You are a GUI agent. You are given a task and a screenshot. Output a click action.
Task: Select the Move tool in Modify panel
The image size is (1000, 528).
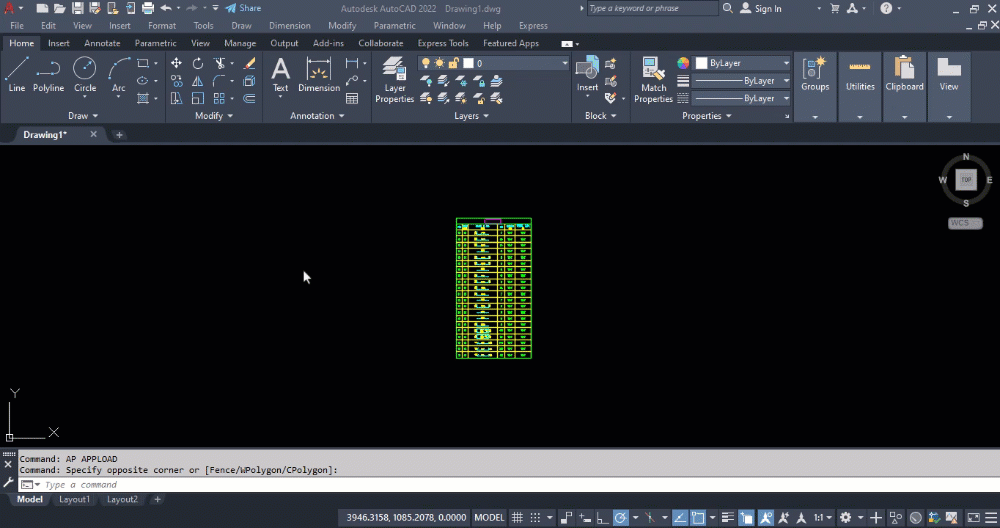point(176,63)
